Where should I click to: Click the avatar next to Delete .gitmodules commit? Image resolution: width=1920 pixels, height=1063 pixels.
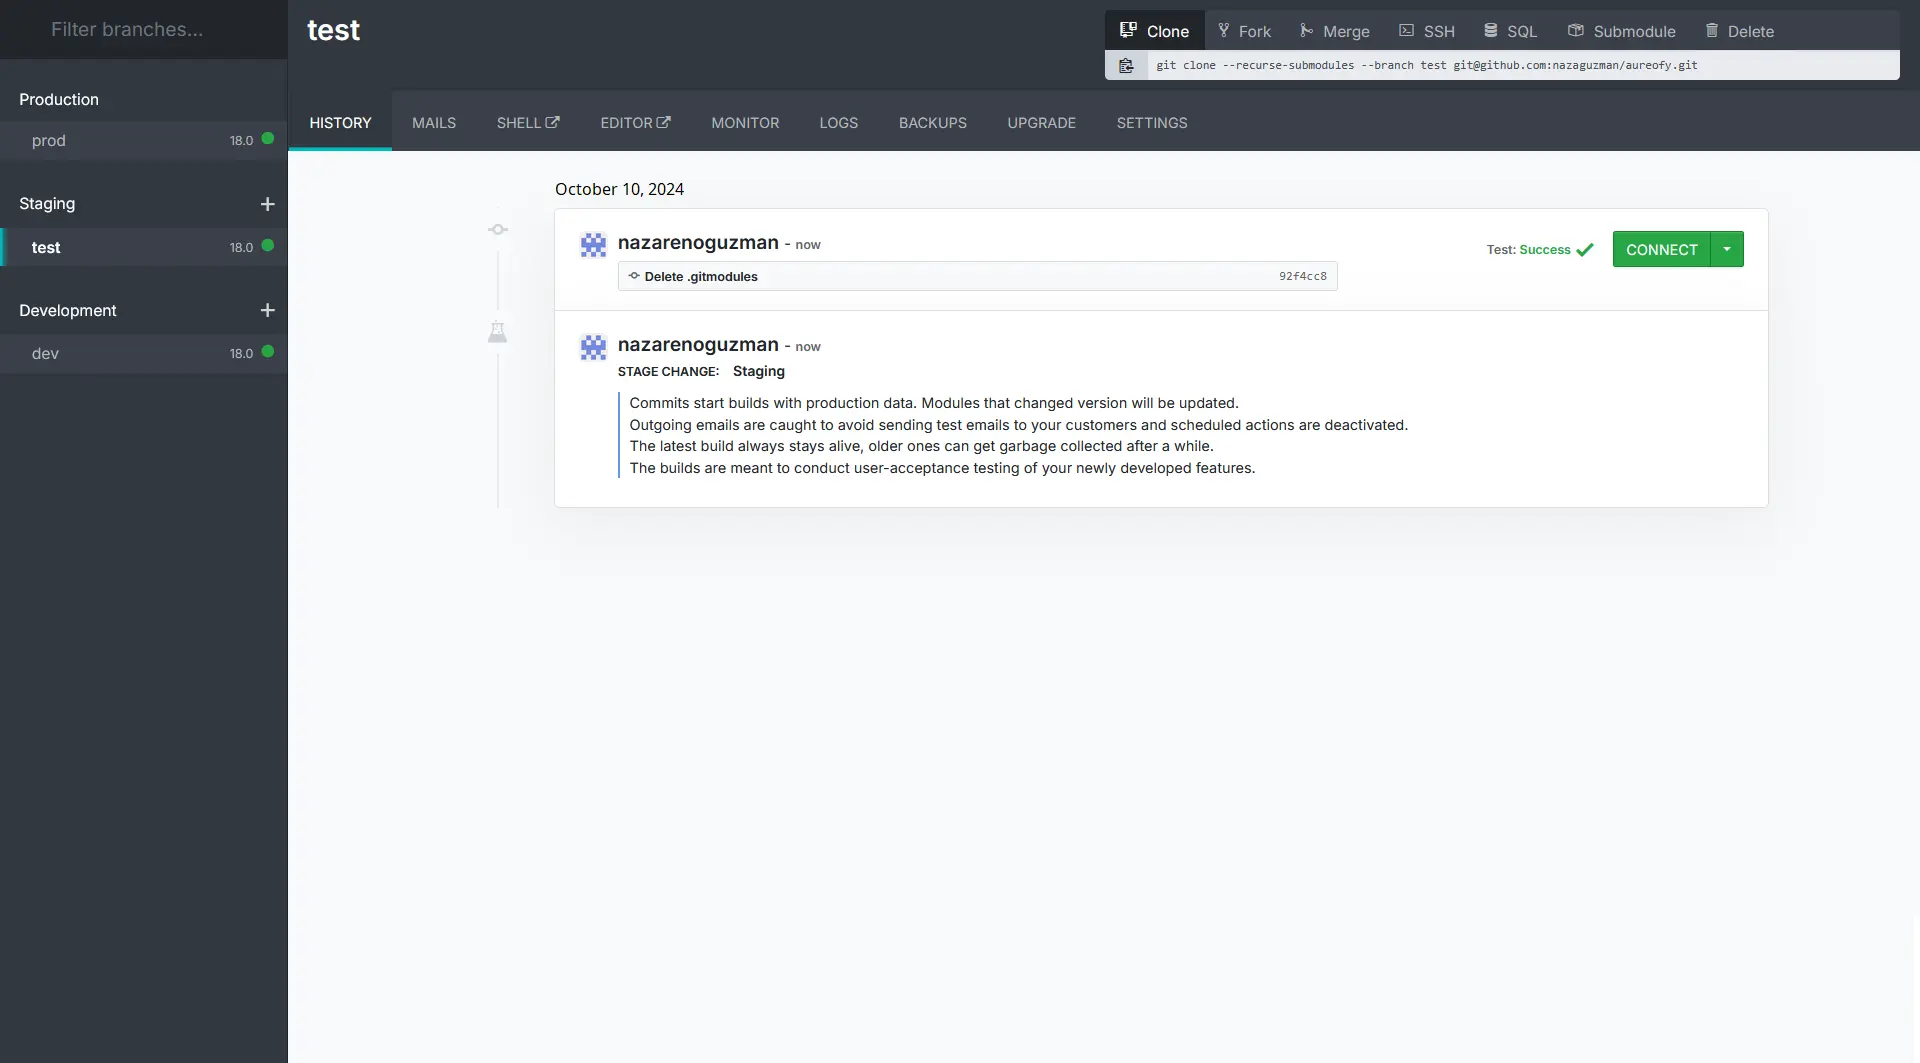(x=593, y=245)
